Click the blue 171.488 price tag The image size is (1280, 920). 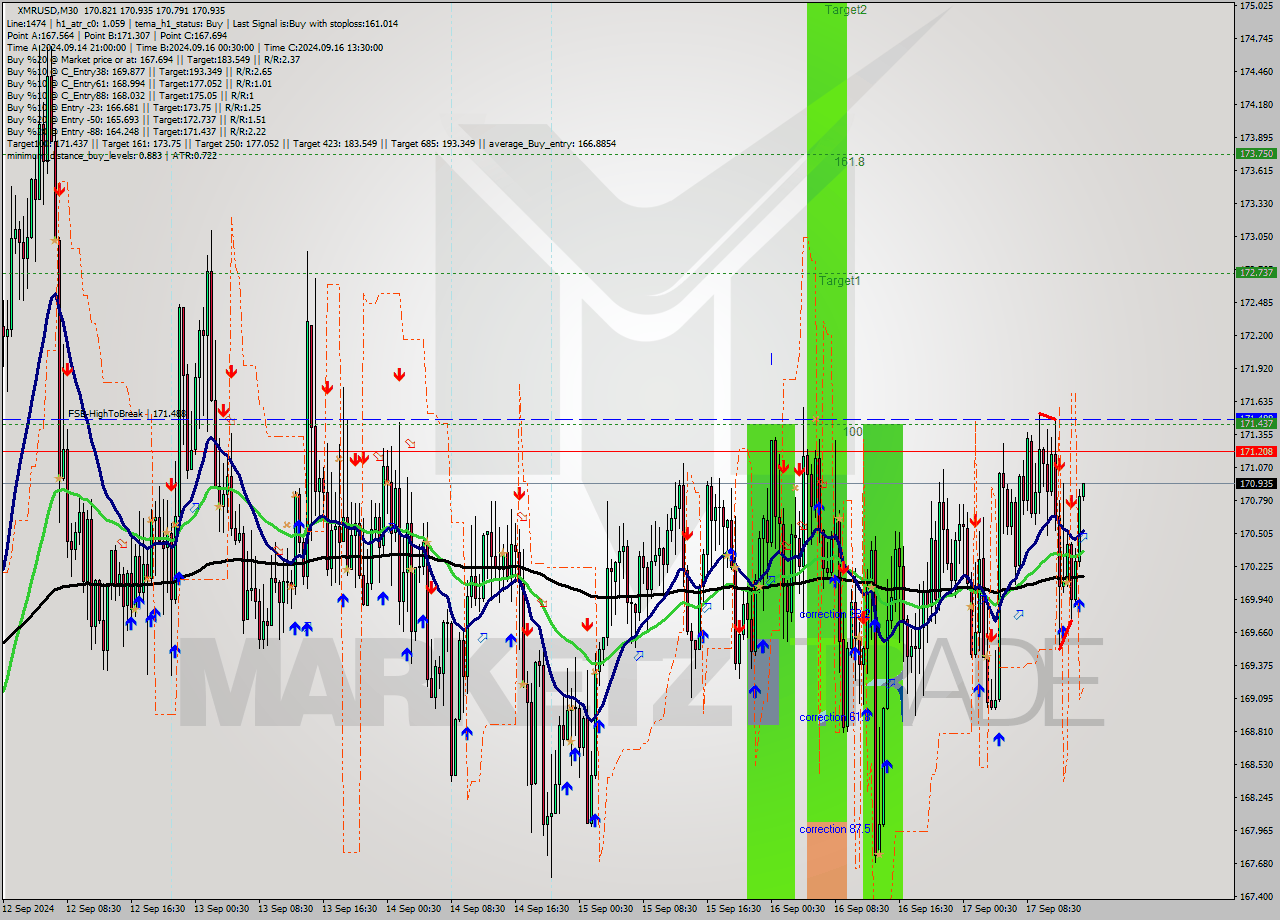pyautogui.click(x=1256, y=417)
